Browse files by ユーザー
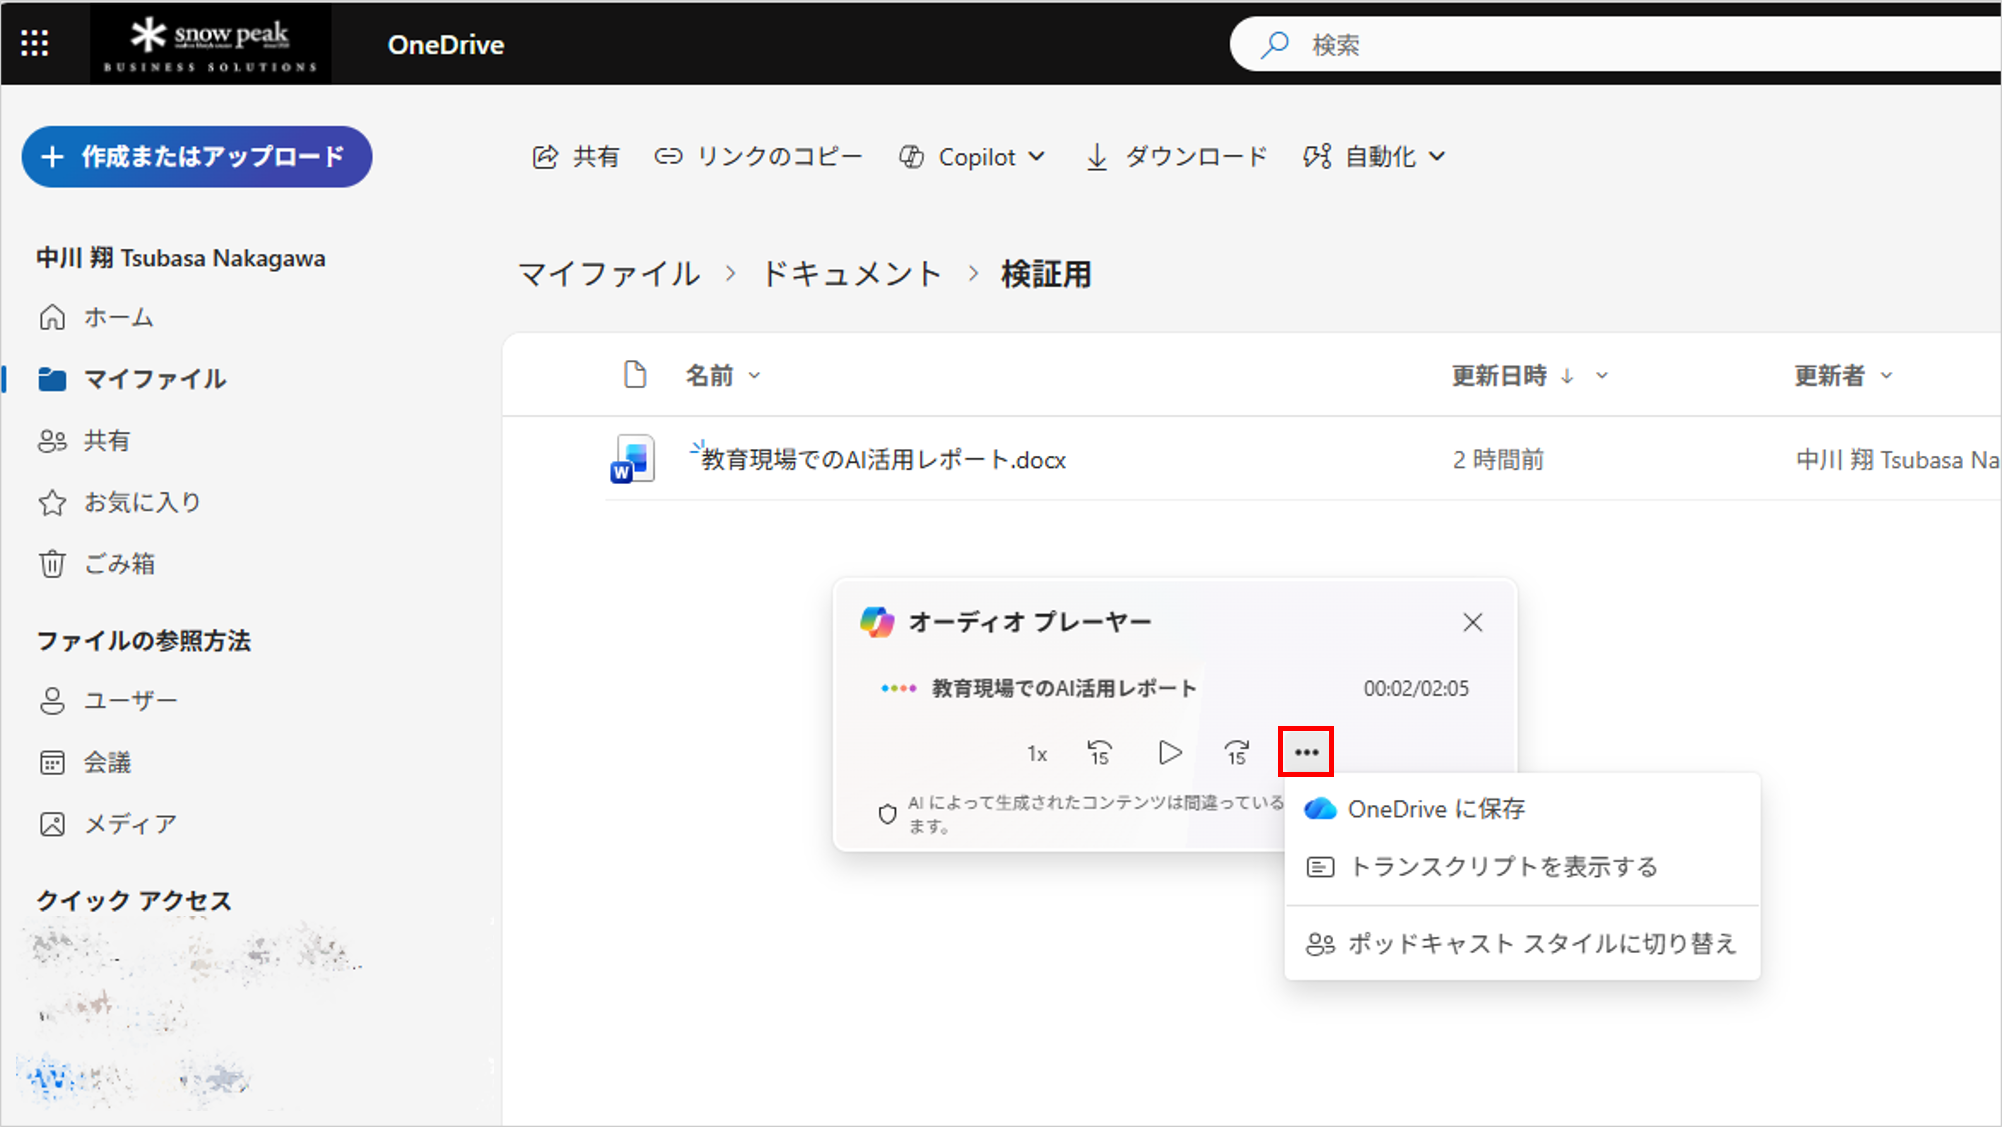Screen dimensions: 2002x1127 [108, 701]
